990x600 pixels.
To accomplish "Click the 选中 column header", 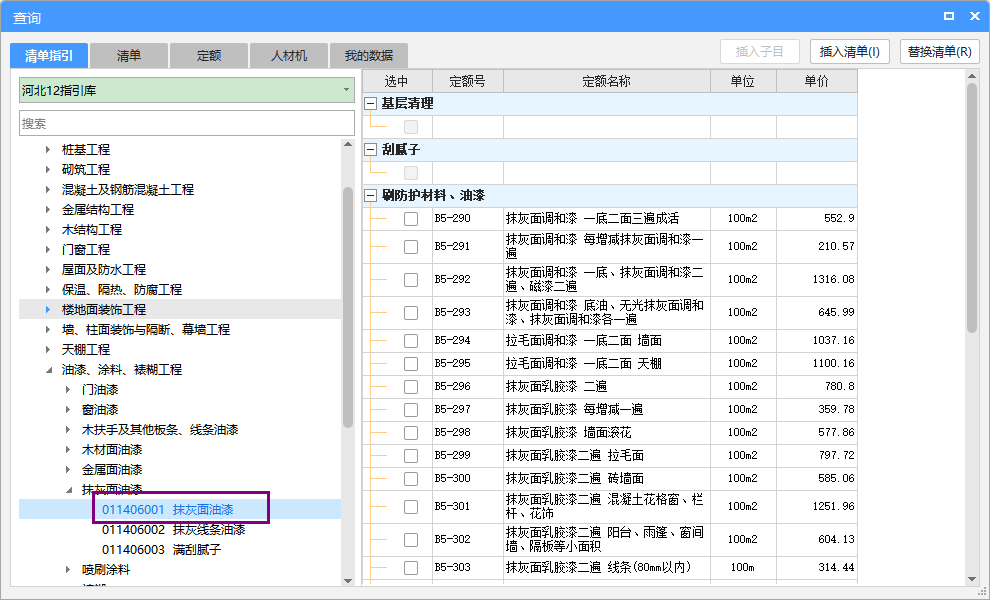I will 397,81.
